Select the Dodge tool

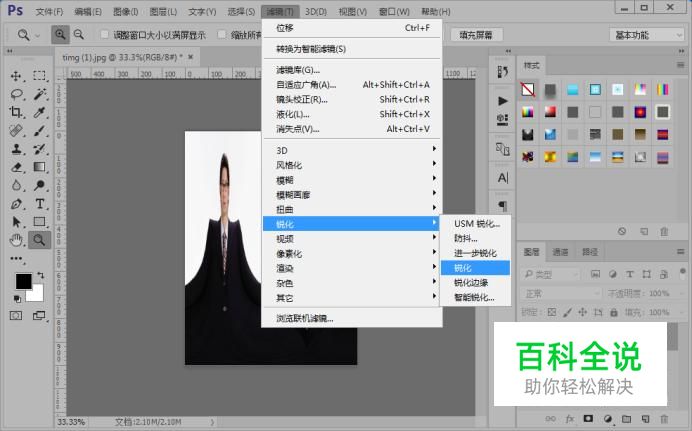point(40,185)
